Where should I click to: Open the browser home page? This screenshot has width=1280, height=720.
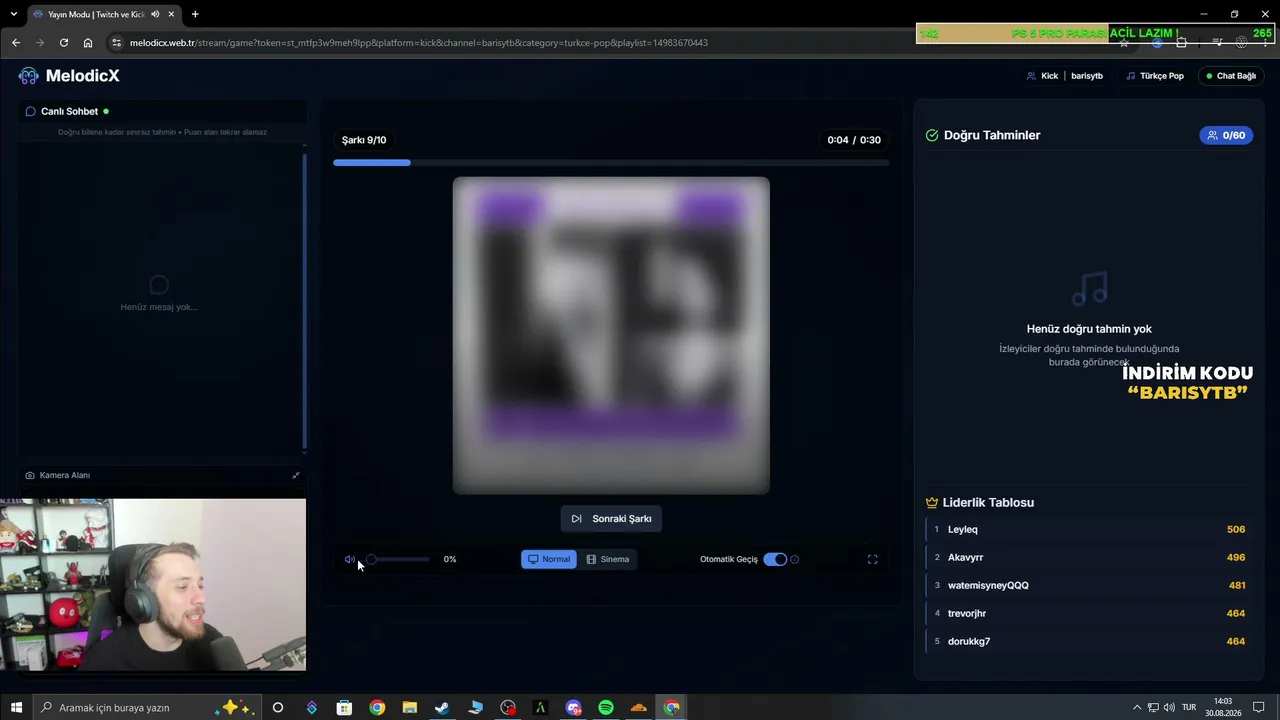(88, 43)
